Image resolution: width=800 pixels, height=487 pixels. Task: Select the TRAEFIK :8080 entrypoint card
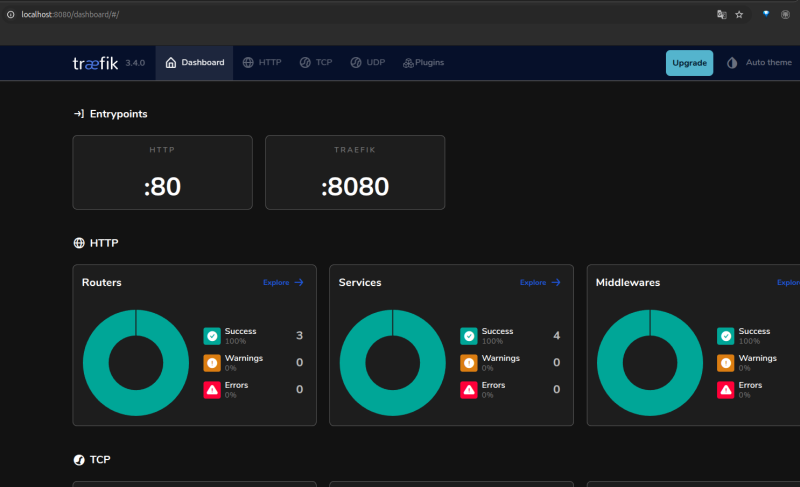point(354,172)
